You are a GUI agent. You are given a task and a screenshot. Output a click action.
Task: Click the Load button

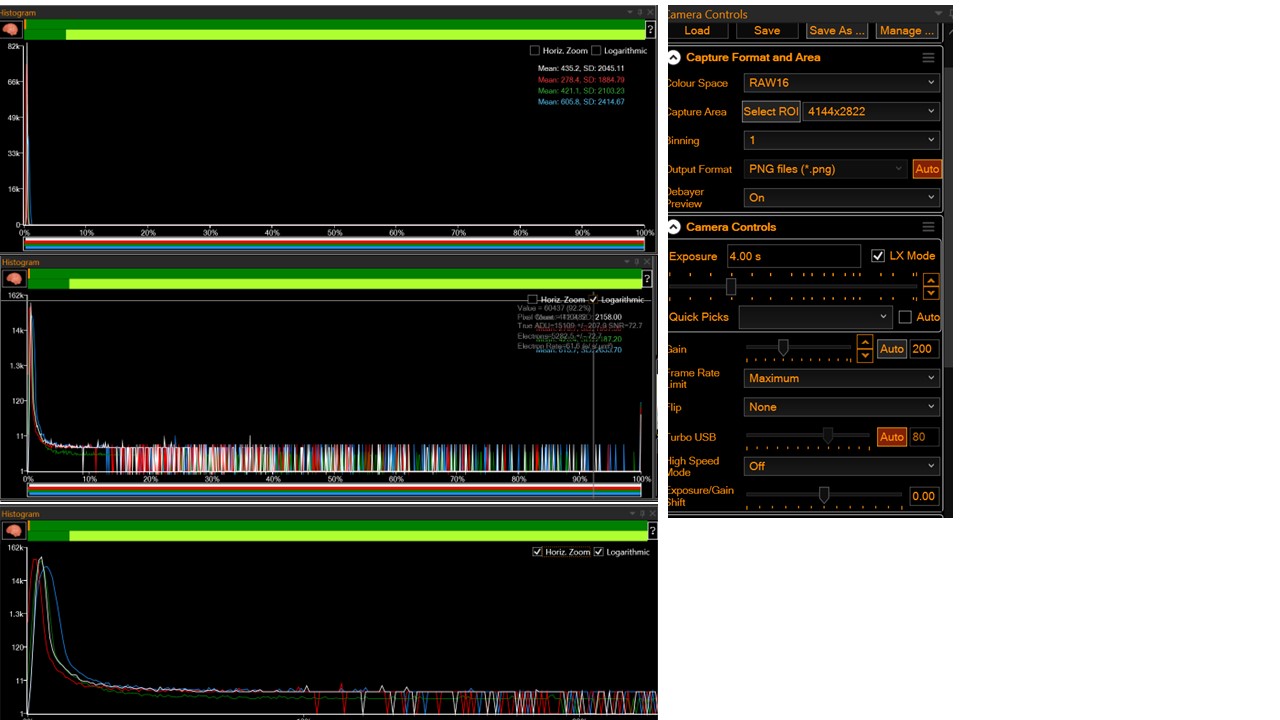click(697, 30)
